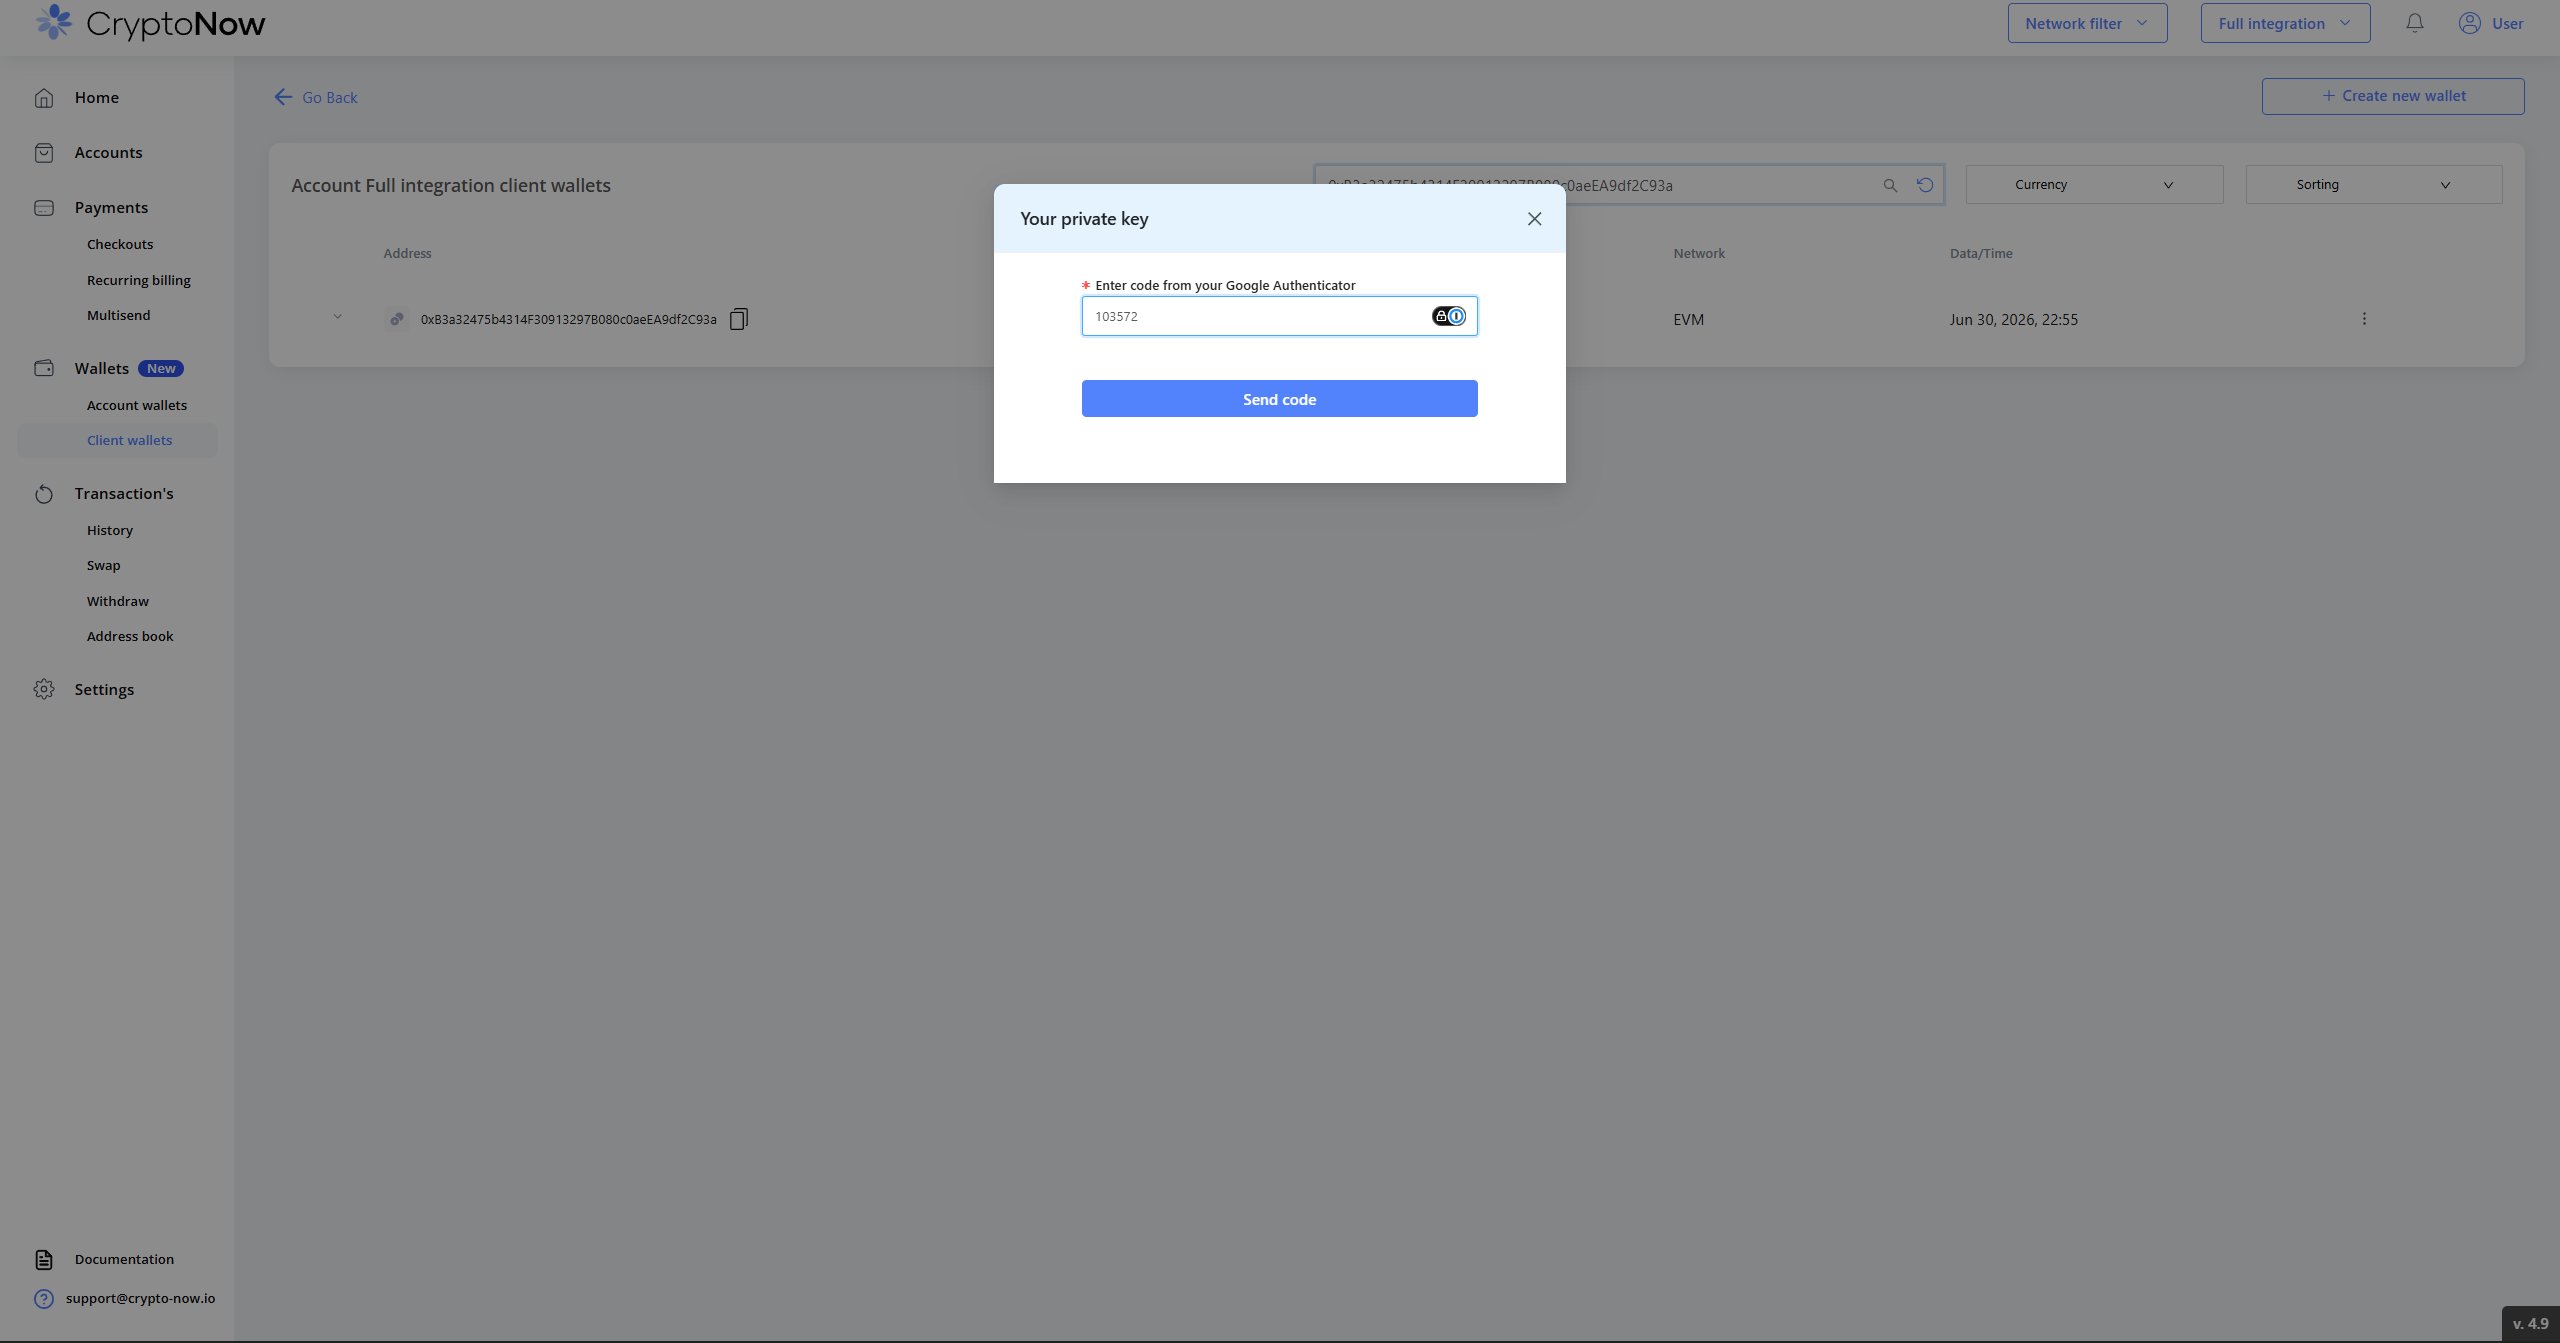Open the wallet row three-dot menu
This screenshot has height=1343, width=2560.
(2364, 319)
